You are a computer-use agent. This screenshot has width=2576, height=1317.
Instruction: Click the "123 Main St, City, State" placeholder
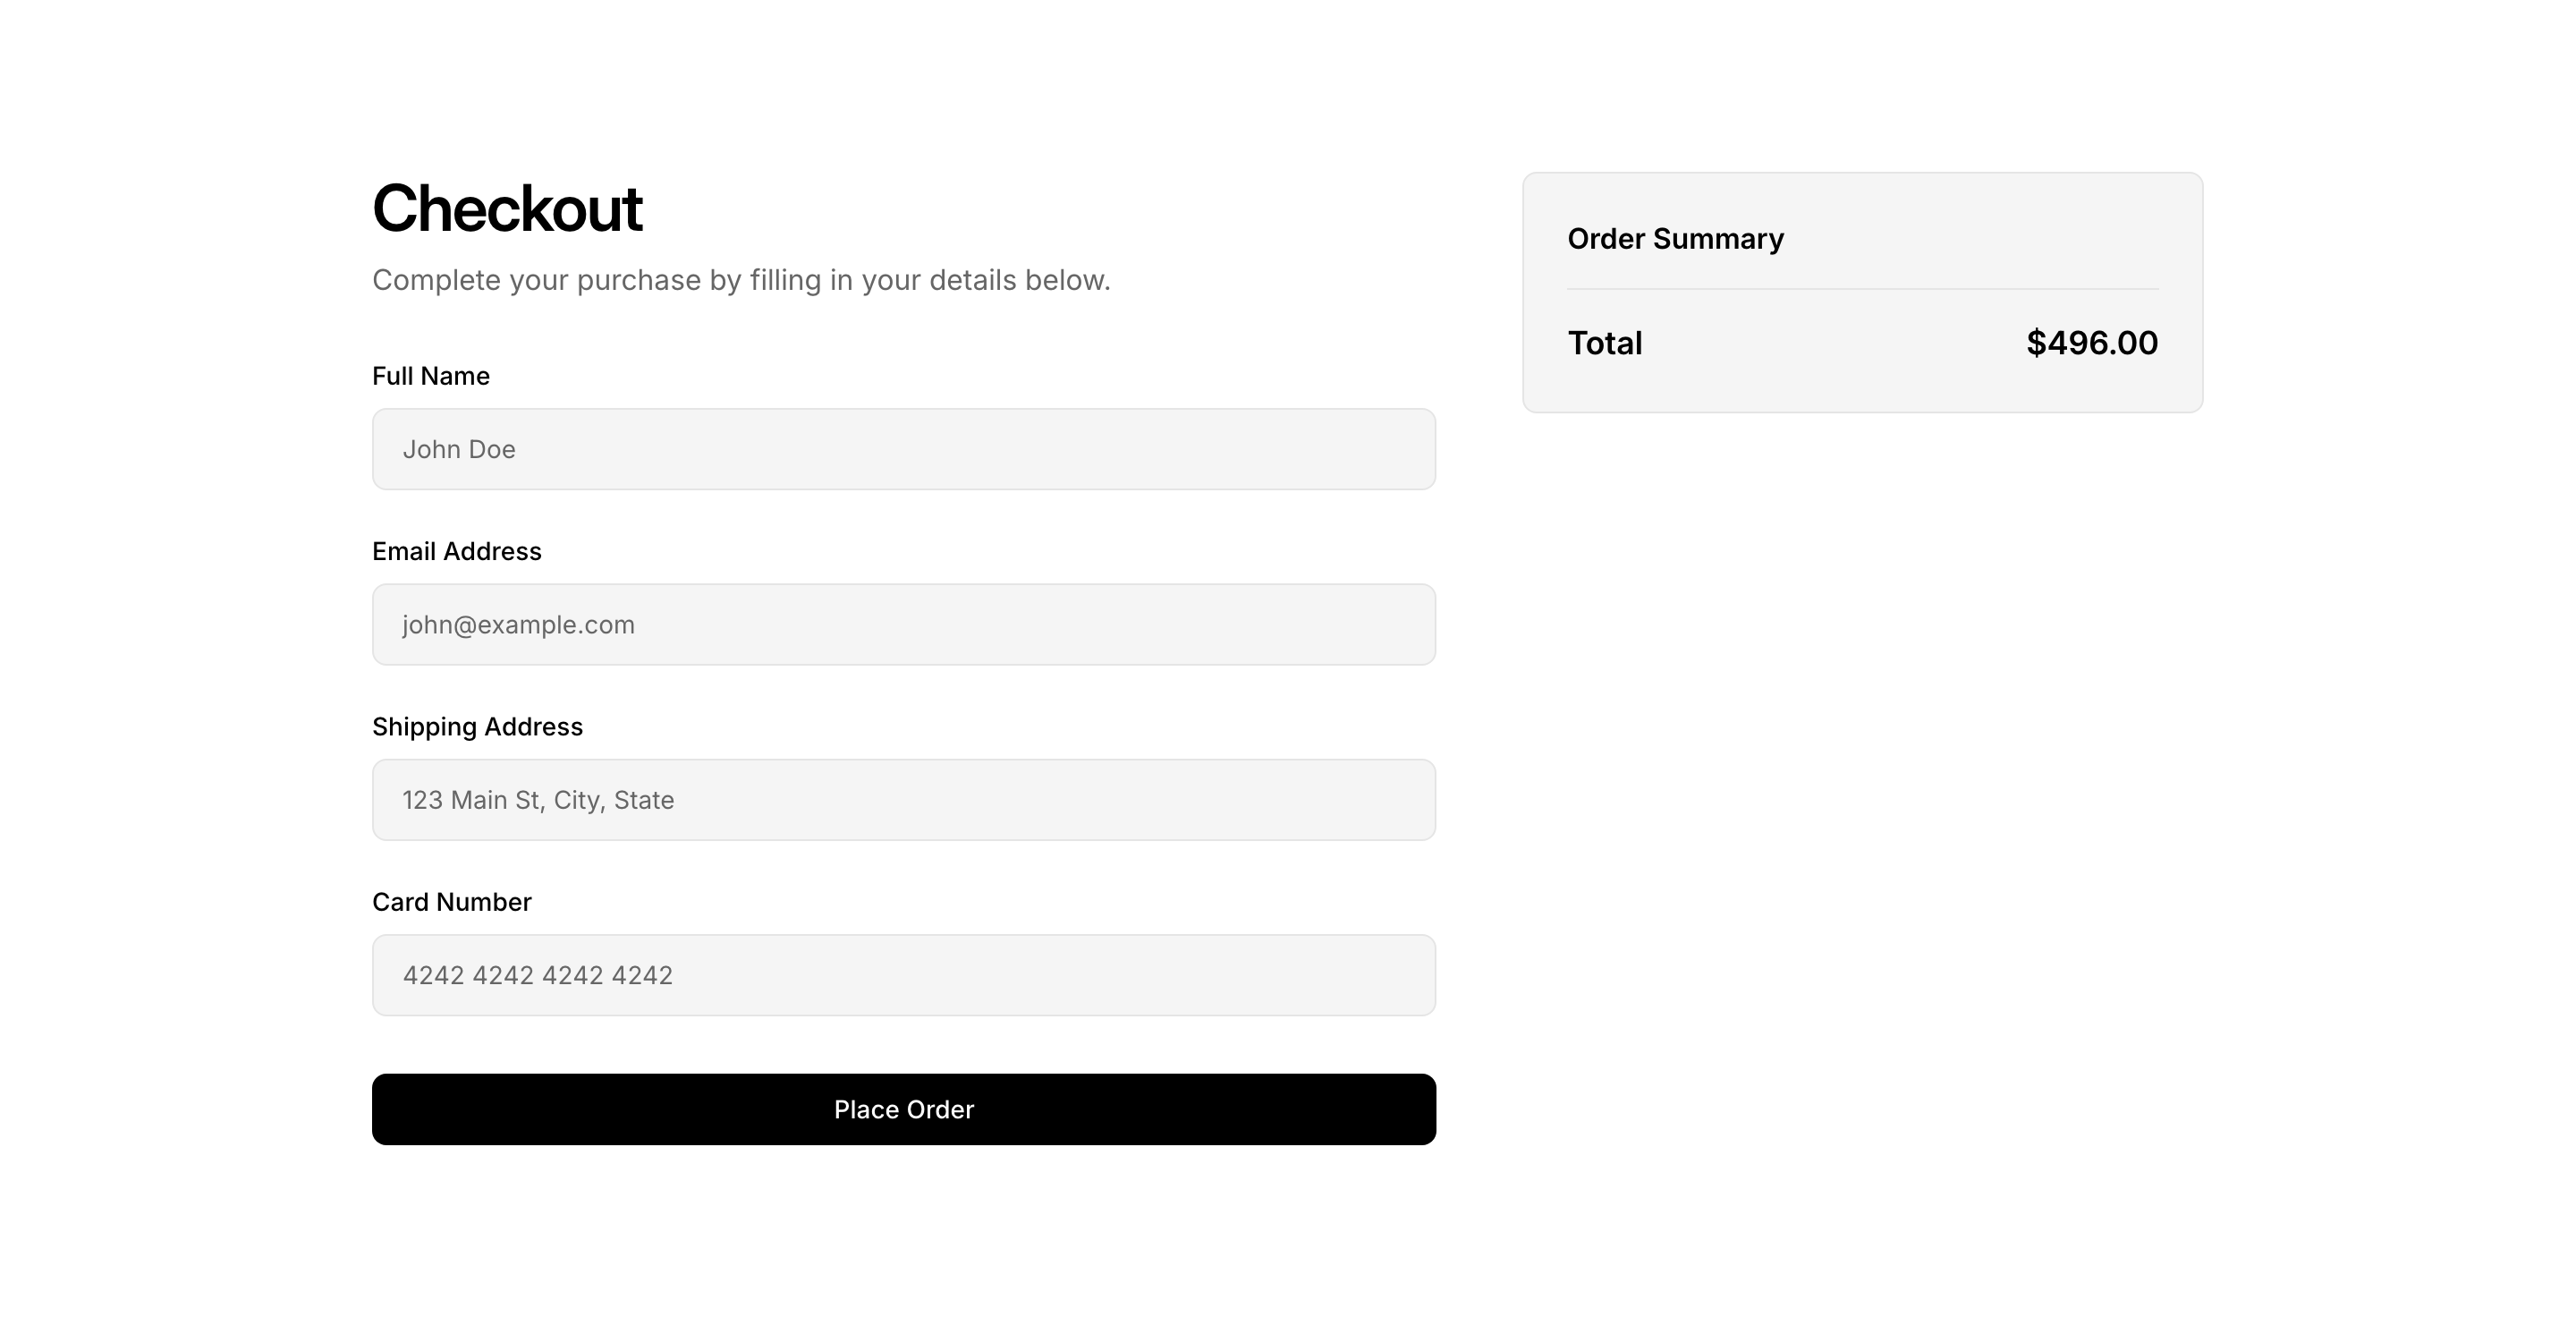(538, 800)
